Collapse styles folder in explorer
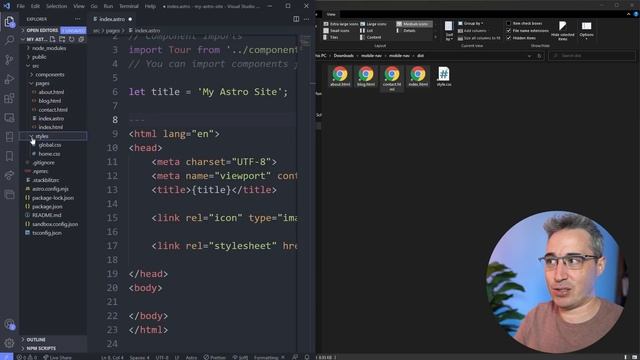The width and height of the screenshot is (640, 360). click(x=53, y=136)
